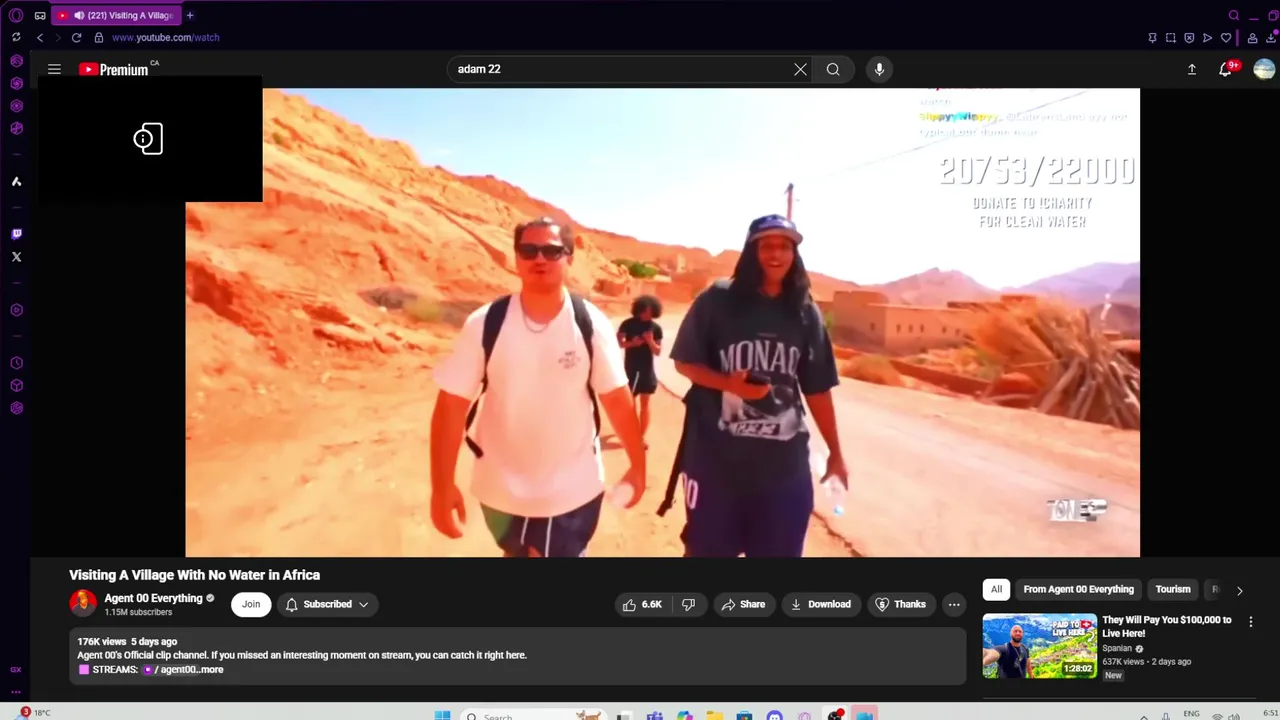Select the All filter chip
Image resolution: width=1280 pixels, height=720 pixels.
996,589
